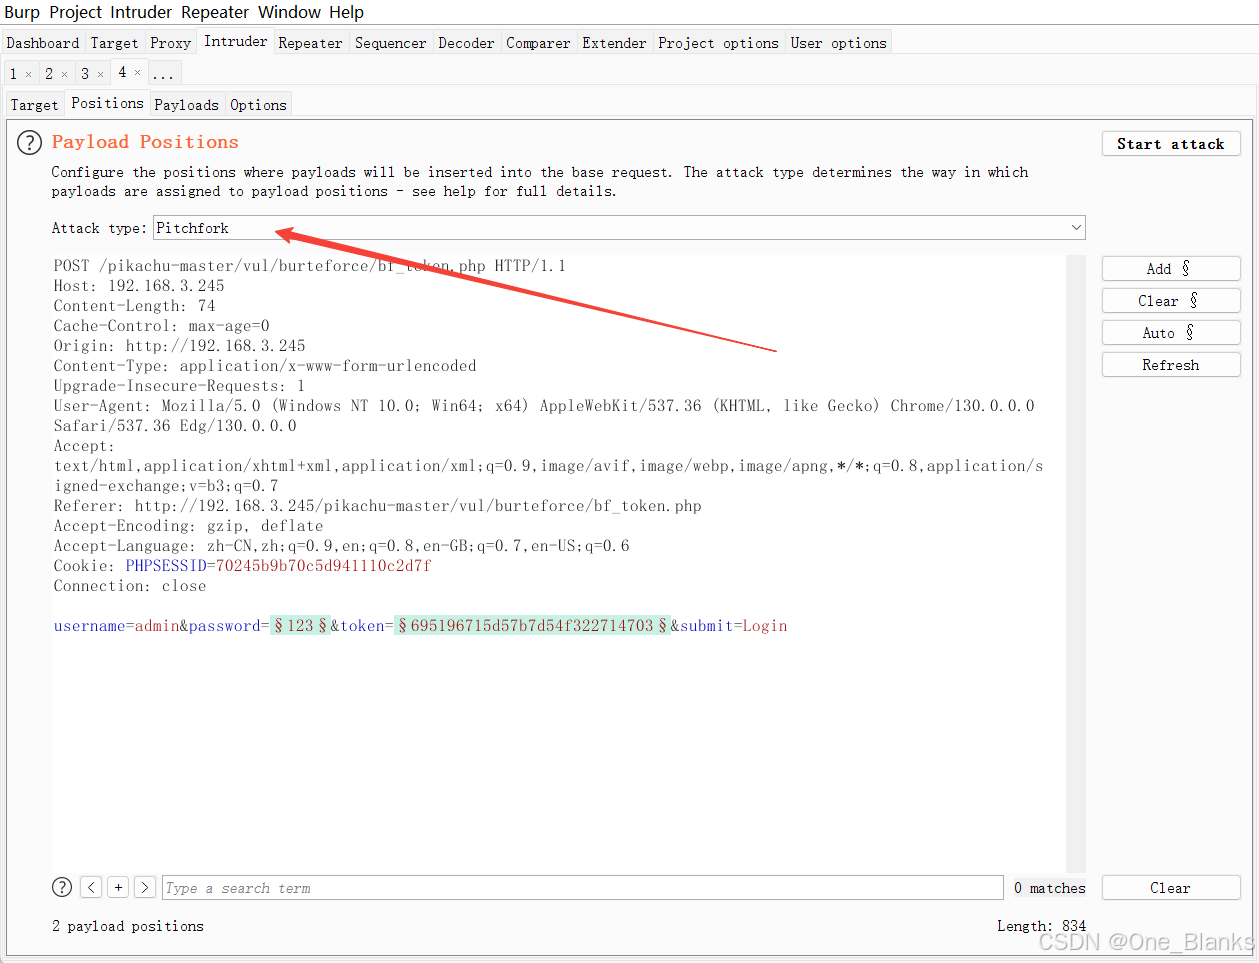Image resolution: width=1259 pixels, height=963 pixels.
Task: Open search help icon near search bar
Action: pyautogui.click(x=62, y=887)
